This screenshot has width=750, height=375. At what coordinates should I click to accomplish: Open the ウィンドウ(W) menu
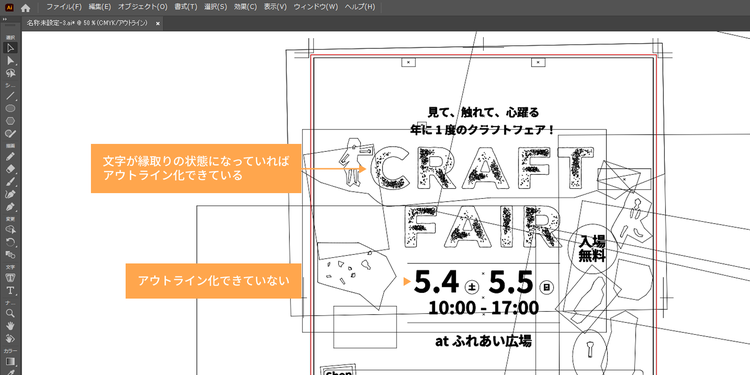click(316, 7)
